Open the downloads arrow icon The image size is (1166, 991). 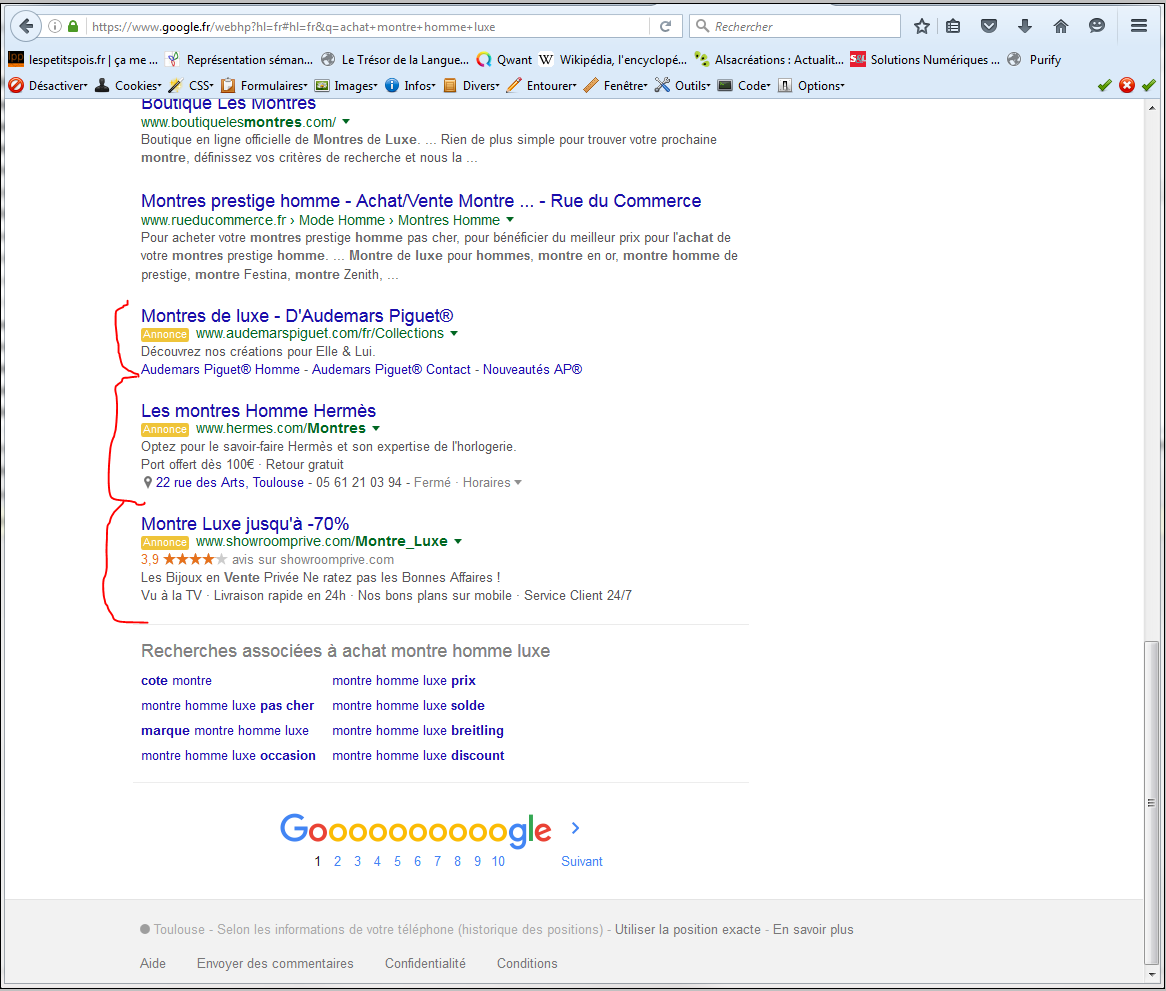pyautogui.click(x=1025, y=26)
